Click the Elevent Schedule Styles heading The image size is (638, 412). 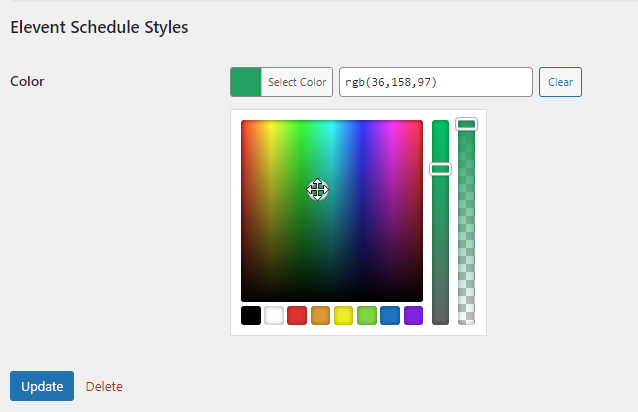(x=99, y=27)
